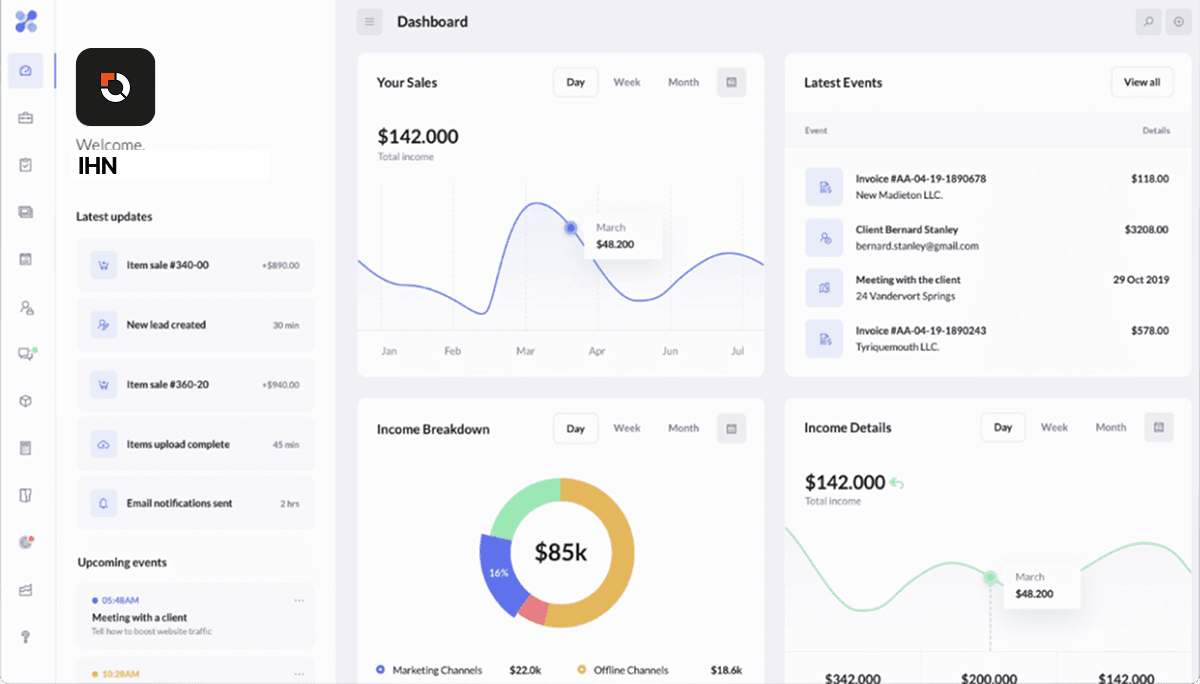Screen dimensions: 1200x684
Task: Switch Your Sales to Week view
Action: (627, 83)
